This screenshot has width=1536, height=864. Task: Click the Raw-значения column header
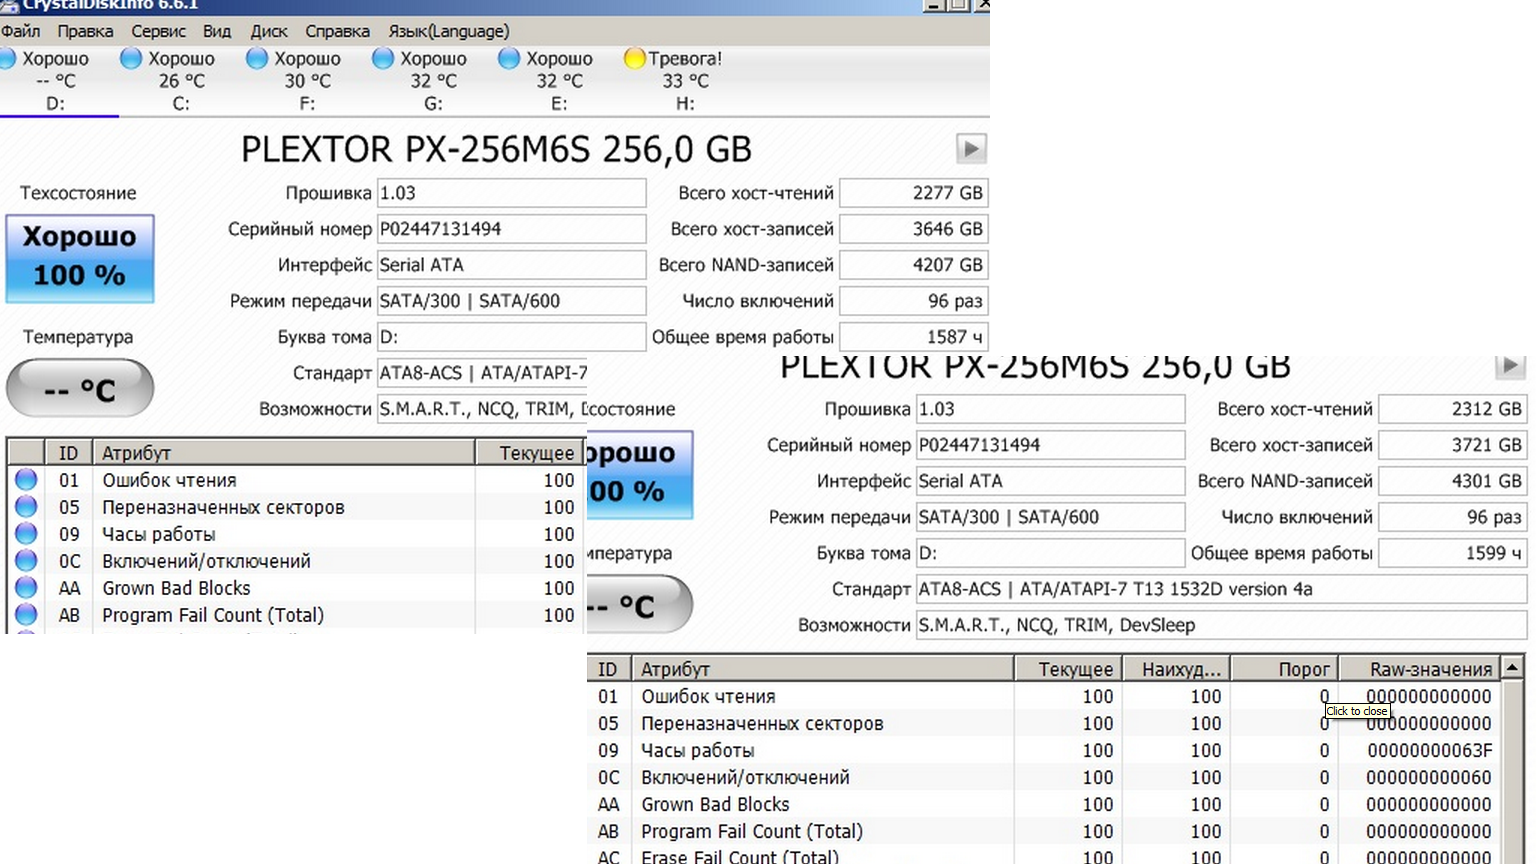click(x=1430, y=669)
